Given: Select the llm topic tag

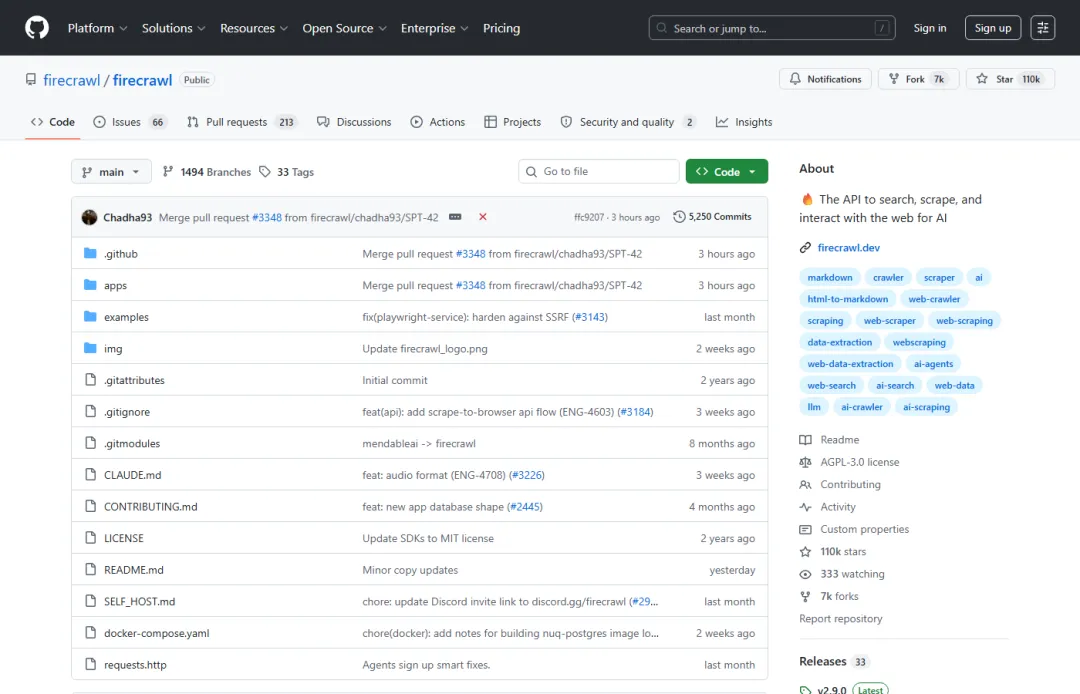Looking at the screenshot, I should point(813,408).
